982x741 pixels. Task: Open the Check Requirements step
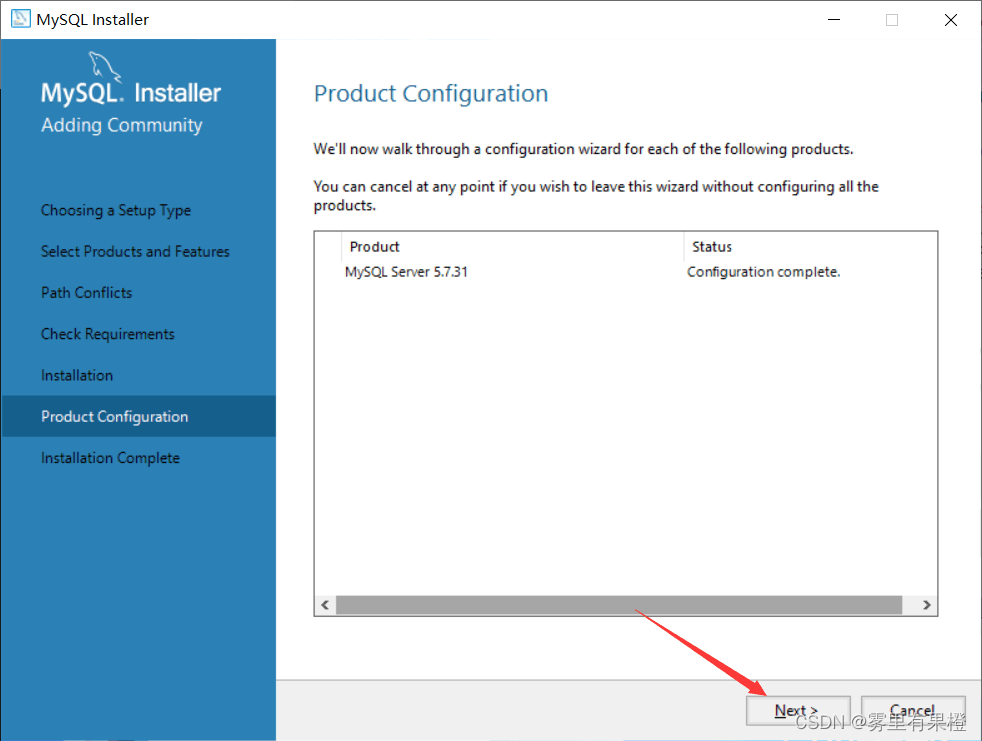[108, 334]
